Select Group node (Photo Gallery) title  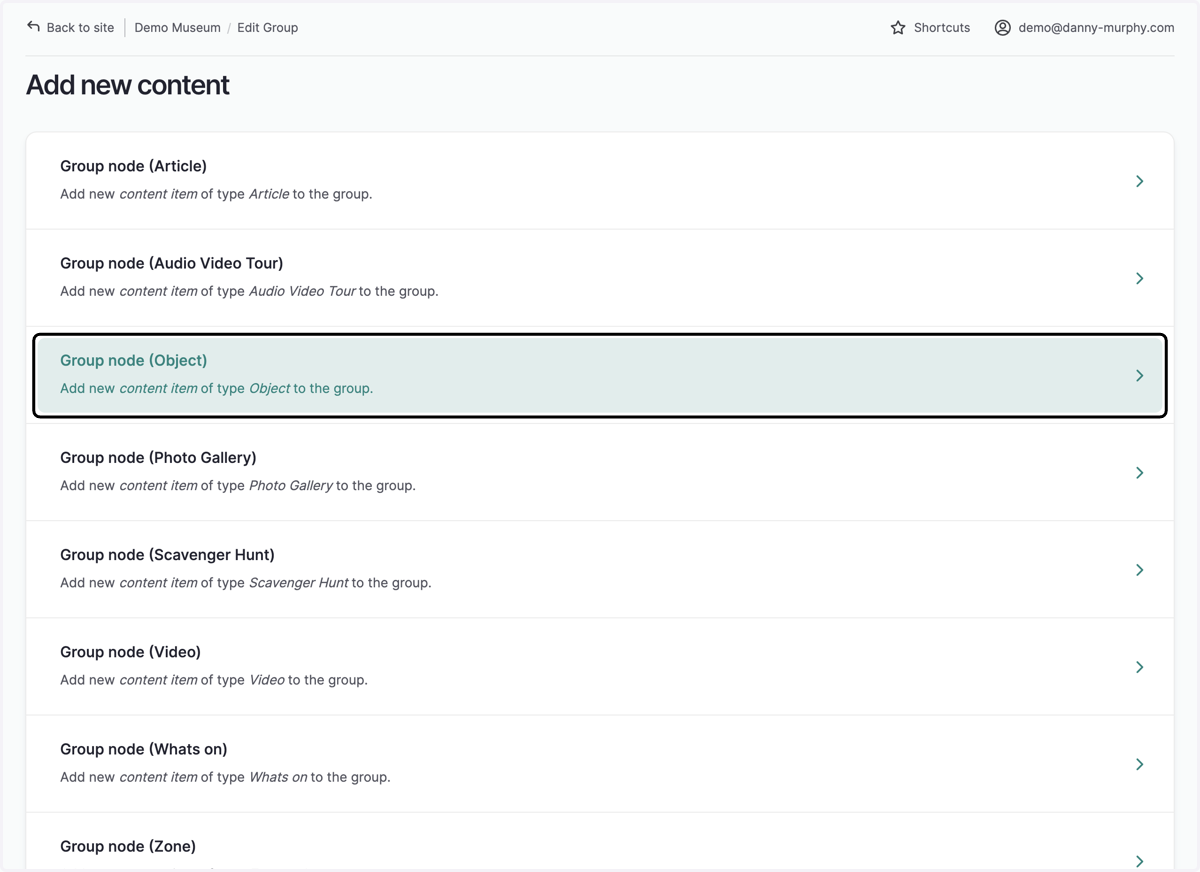click(158, 457)
